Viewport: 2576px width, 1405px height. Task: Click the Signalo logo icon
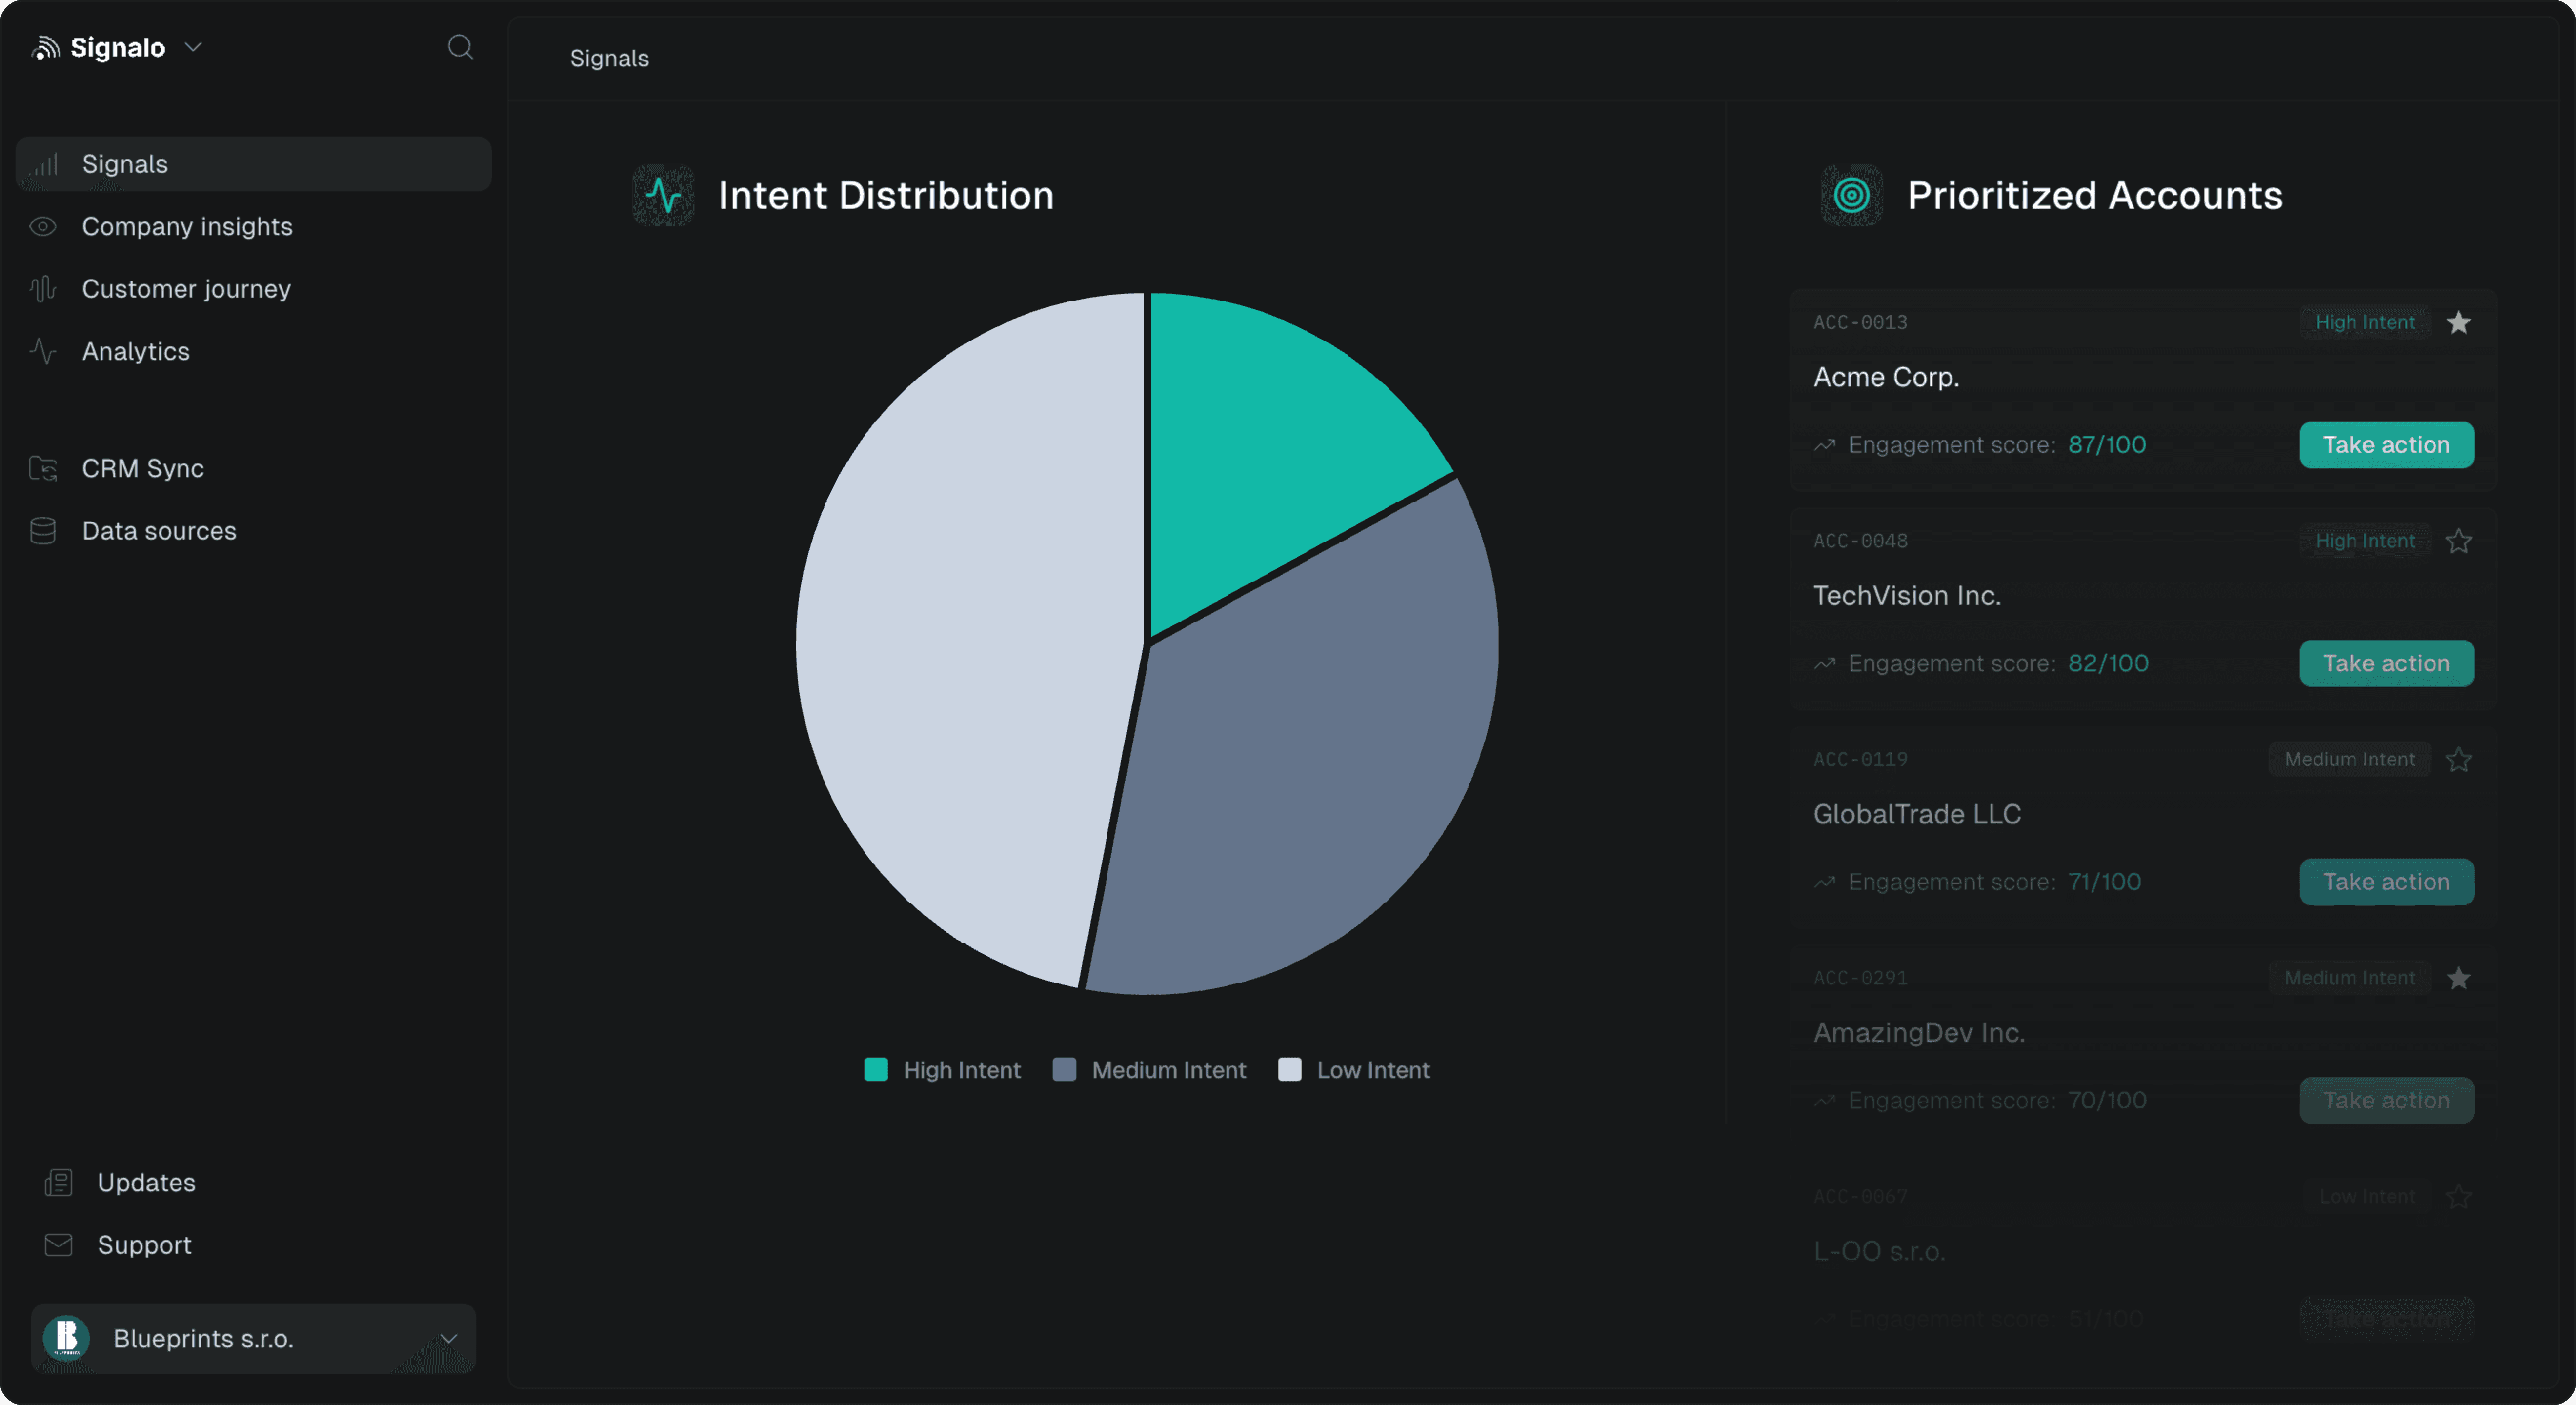[x=46, y=47]
